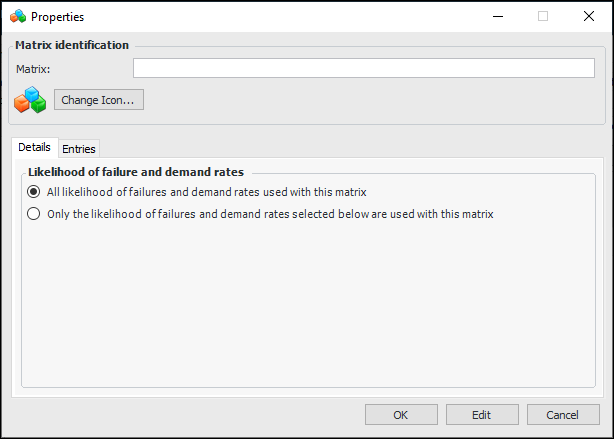Minimize the Properties window
Screen dimensions: 614x439
pyautogui.click(x=496, y=16)
